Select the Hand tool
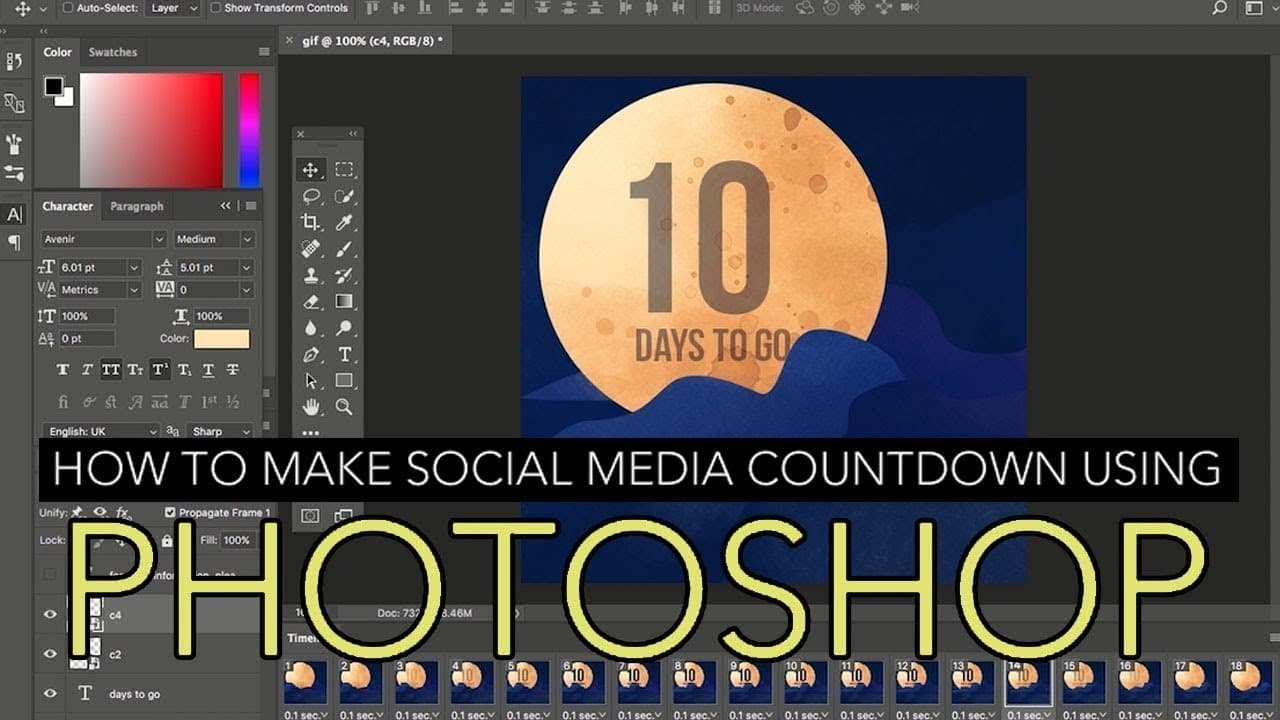The height and width of the screenshot is (720, 1280). [x=311, y=406]
